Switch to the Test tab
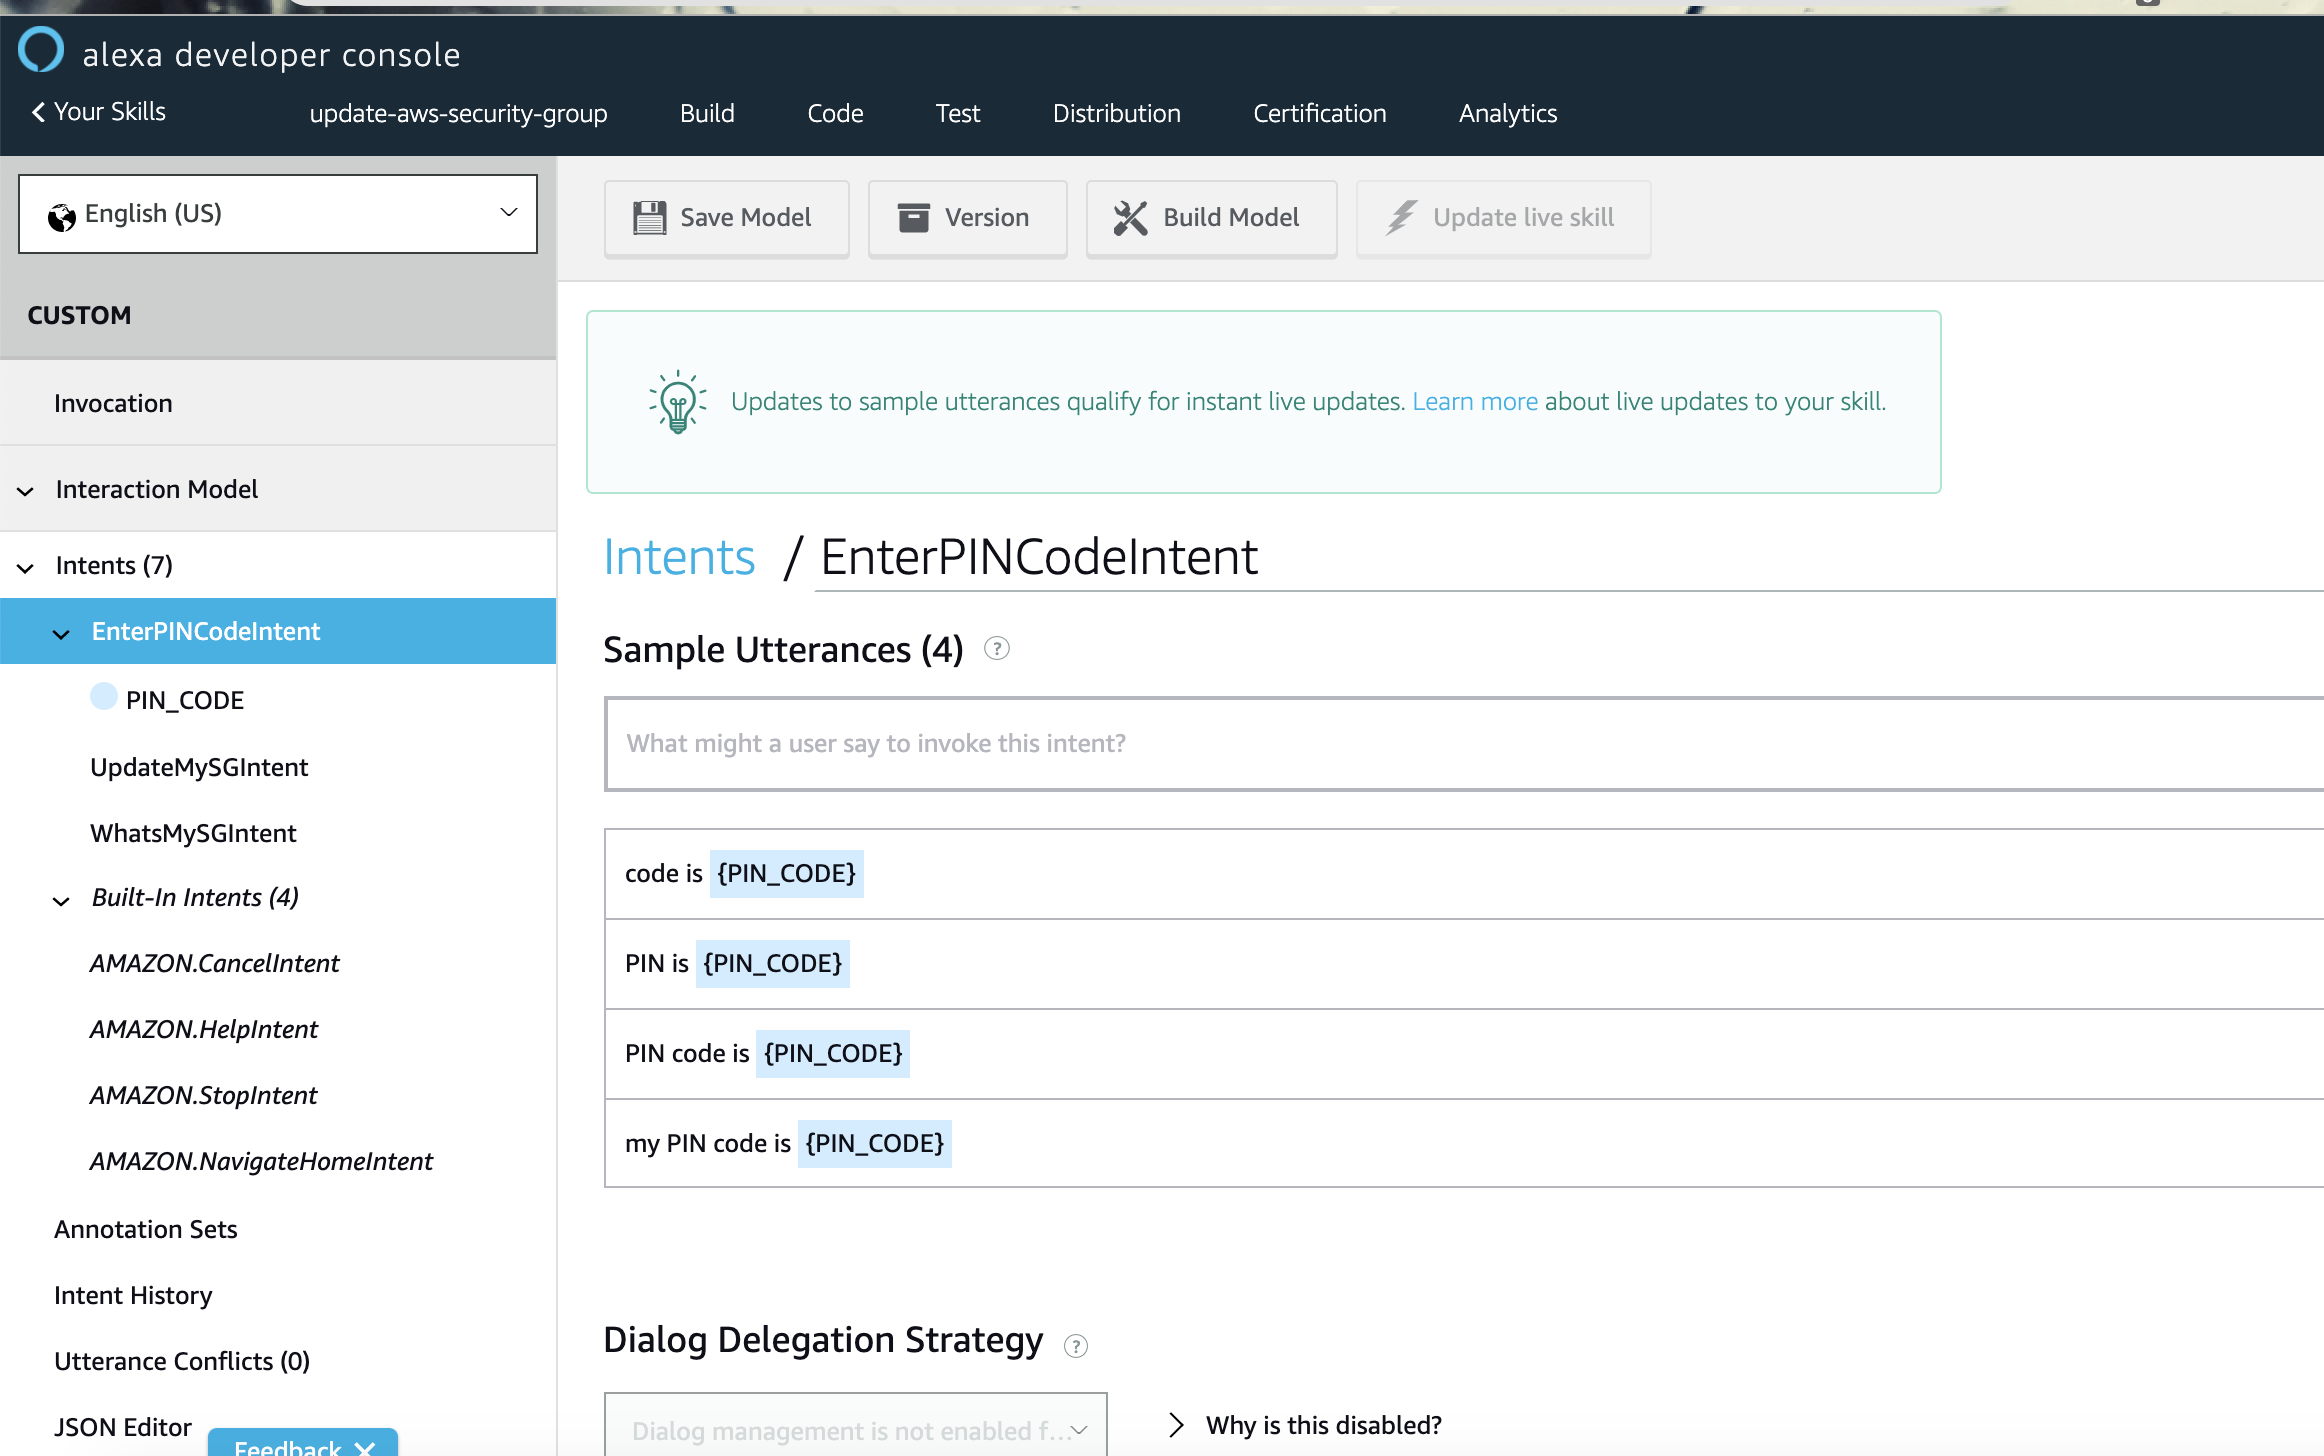The width and height of the screenshot is (2324, 1456). pos(957,113)
